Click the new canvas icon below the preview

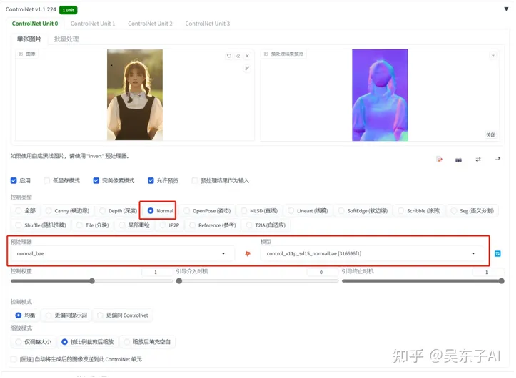tap(439, 159)
